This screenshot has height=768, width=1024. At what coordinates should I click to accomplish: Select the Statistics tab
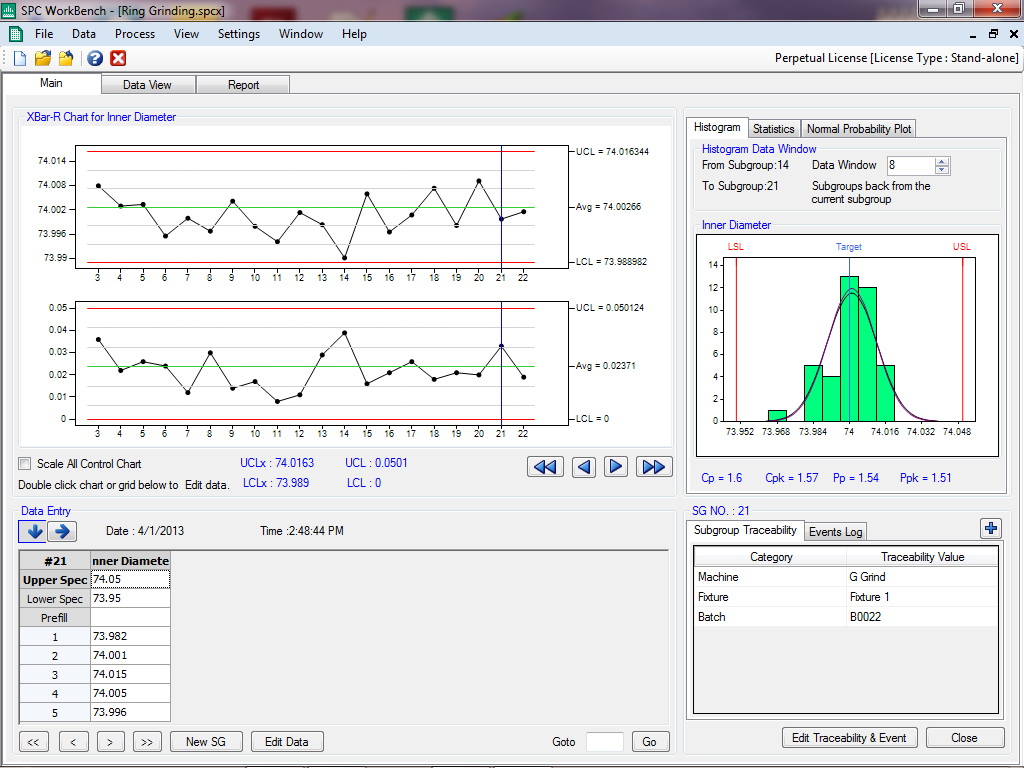click(x=774, y=129)
